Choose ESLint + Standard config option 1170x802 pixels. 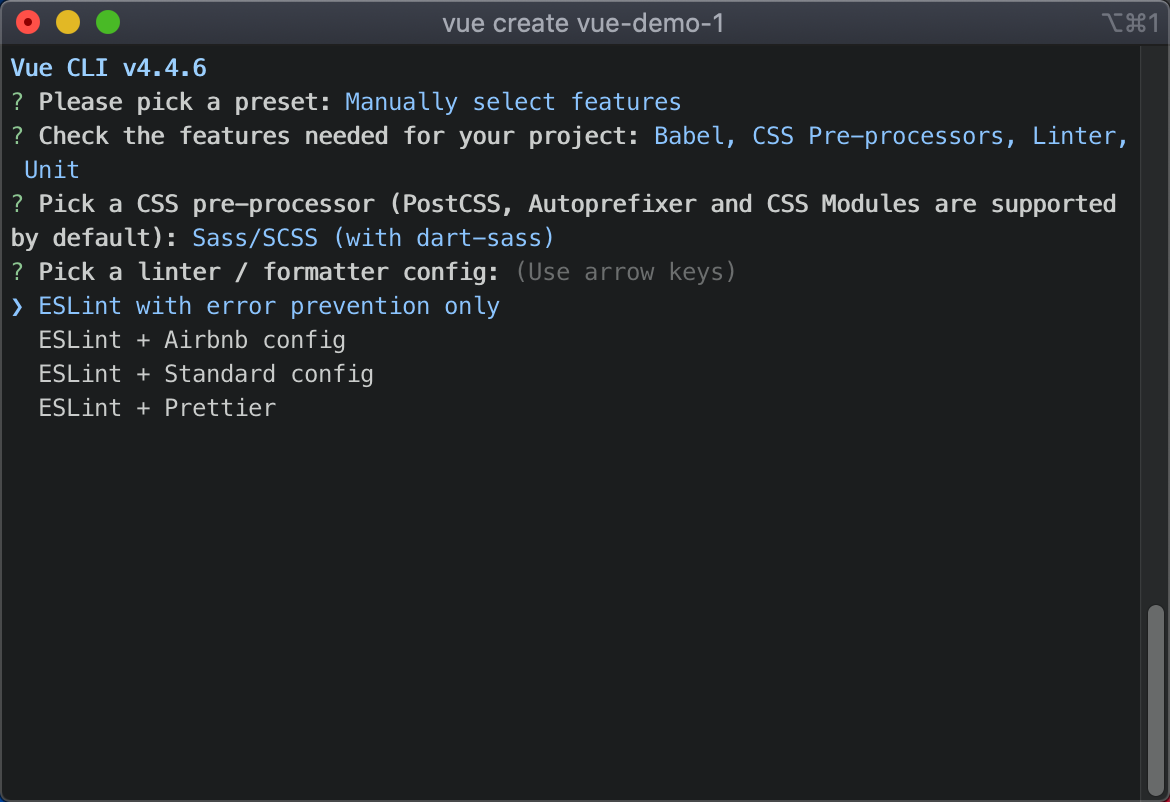click(x=206, y=374)
